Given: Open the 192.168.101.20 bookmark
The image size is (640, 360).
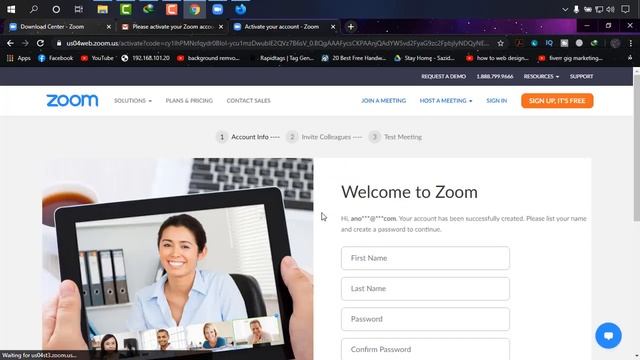Looking at the screenshot, I should pos(145,58).
